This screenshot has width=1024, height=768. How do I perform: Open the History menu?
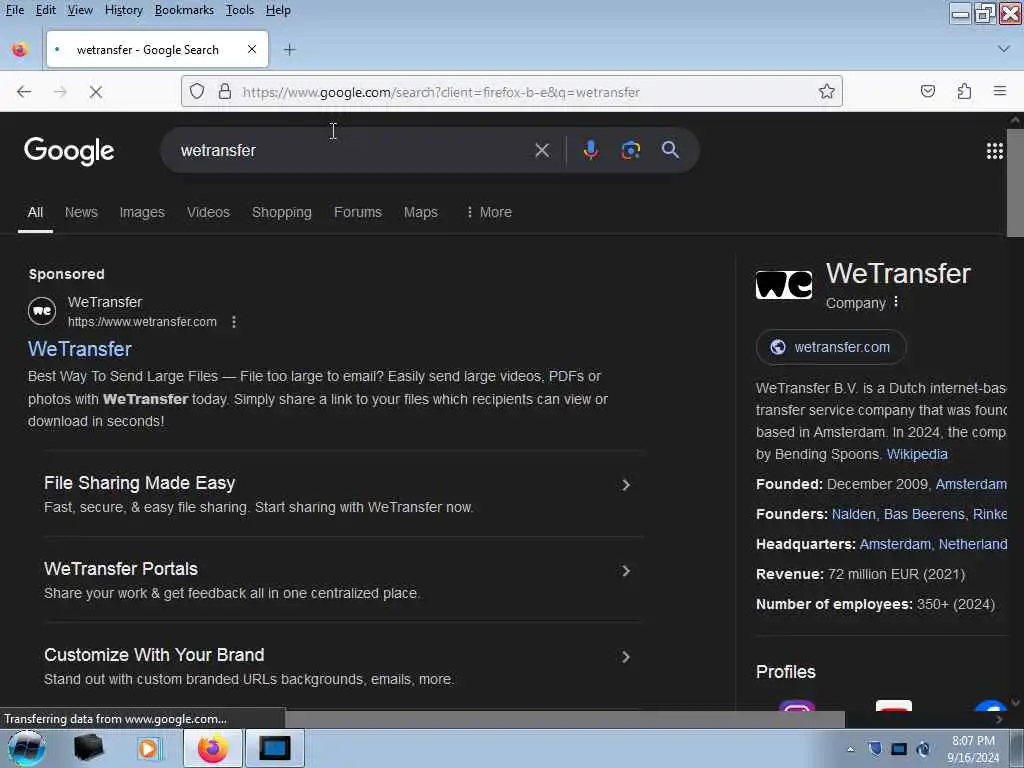pos(123,10)
